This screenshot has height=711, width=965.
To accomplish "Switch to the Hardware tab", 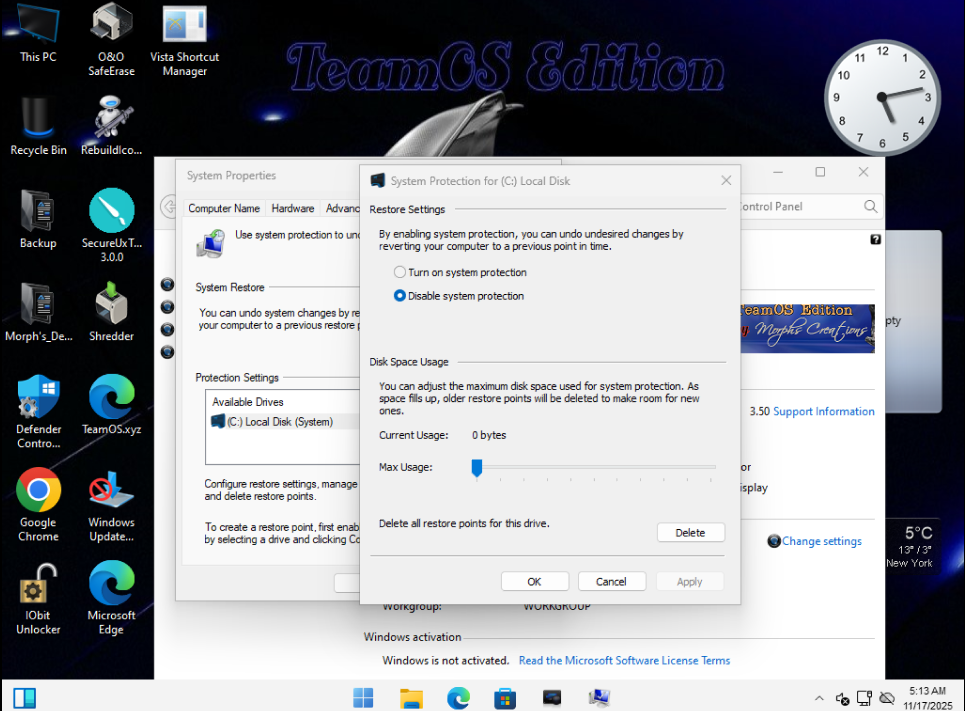I will 292,208.
